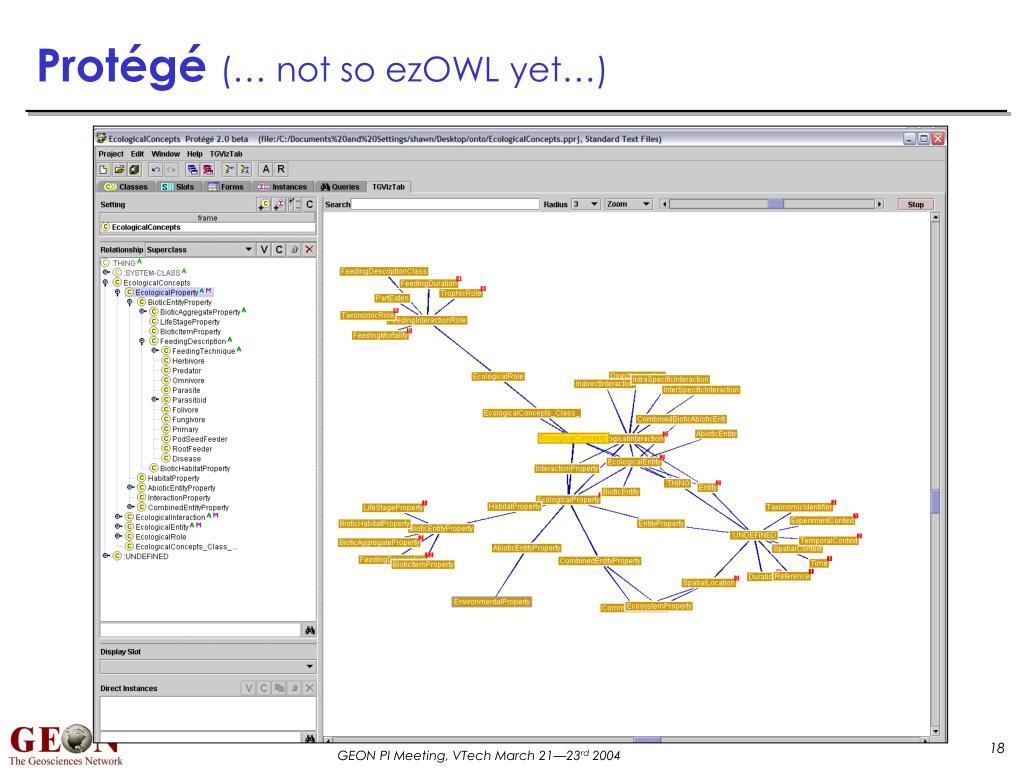Click the class tree search field

(x=200, y=630)
